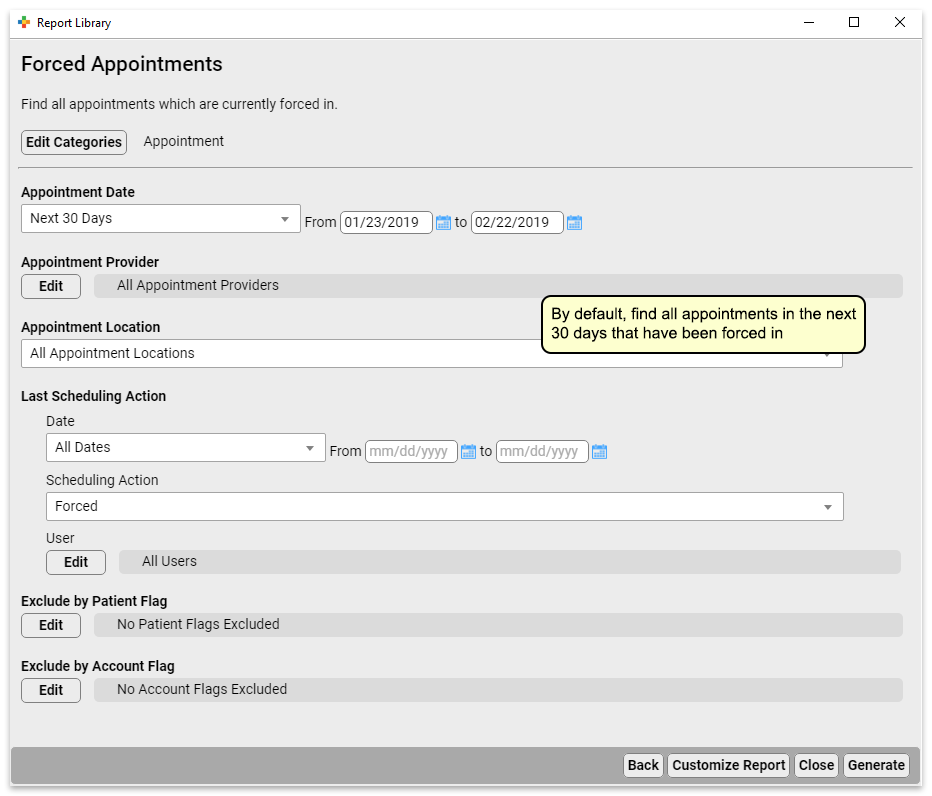Edit the User filter under Last Scheduling Action
Viewport: 932px width, 796px height.
tap(76, 562)
